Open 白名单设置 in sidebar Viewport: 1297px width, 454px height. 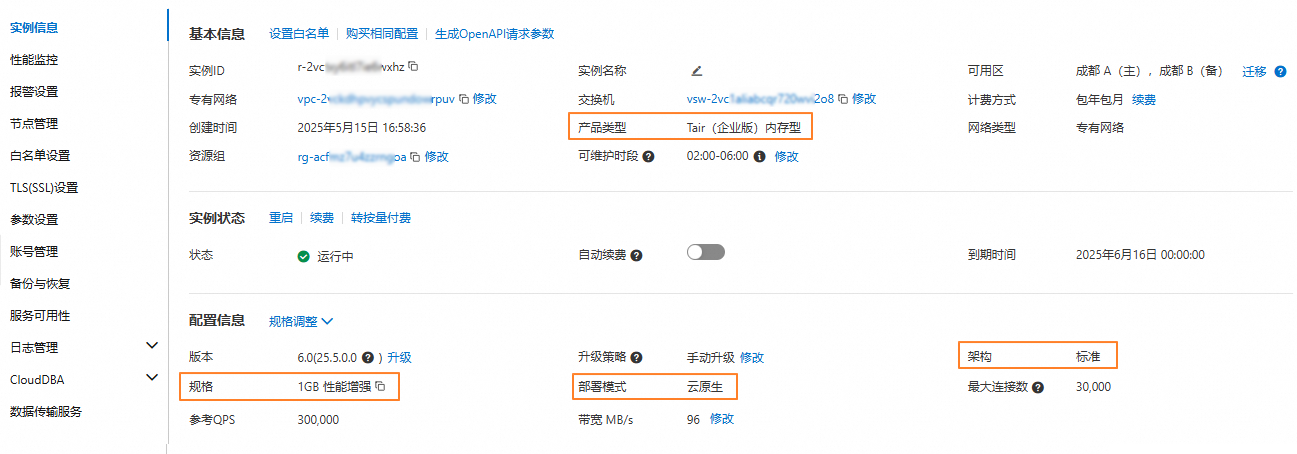pos(40,156)
